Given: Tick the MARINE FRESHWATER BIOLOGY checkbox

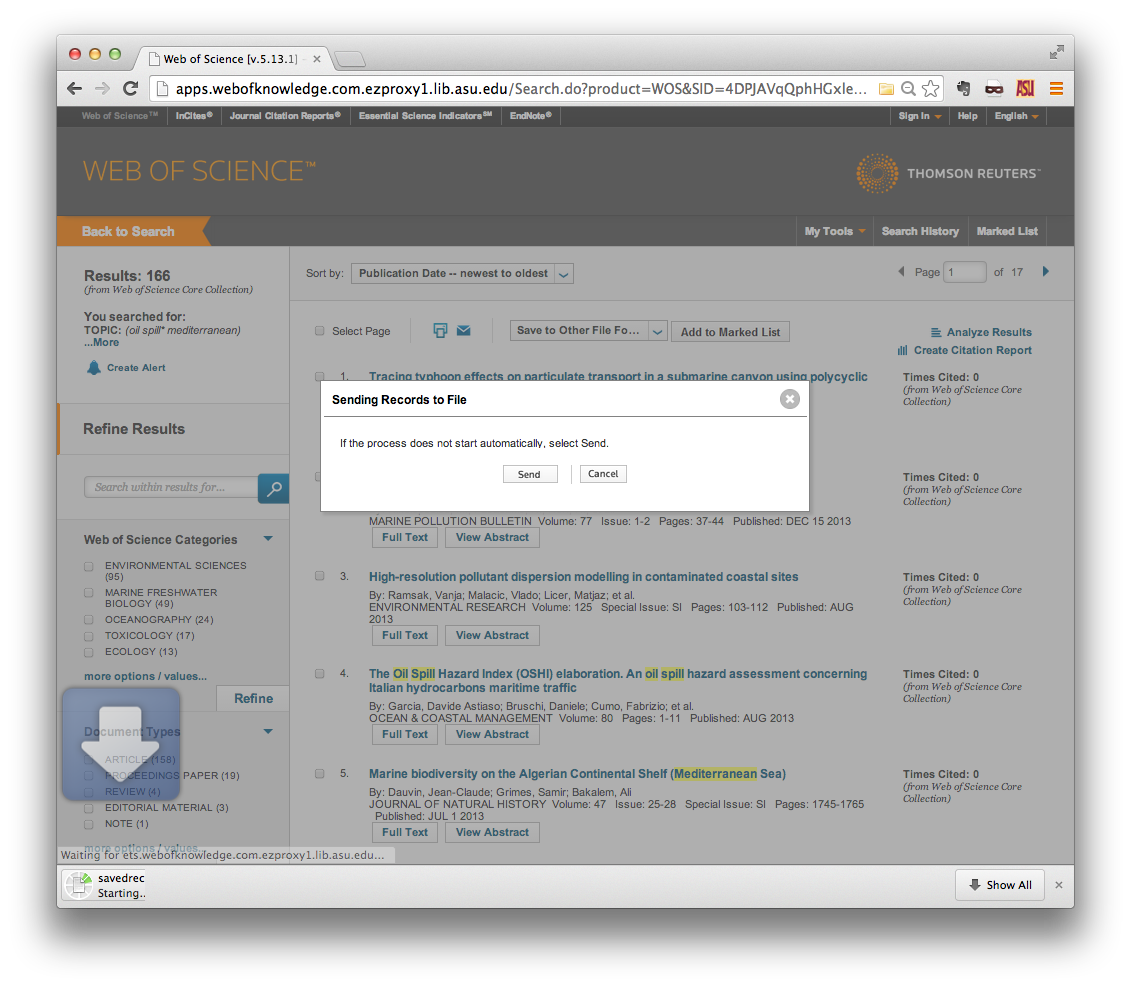Looking at the screenshot, I should click(x=89, y=593).
